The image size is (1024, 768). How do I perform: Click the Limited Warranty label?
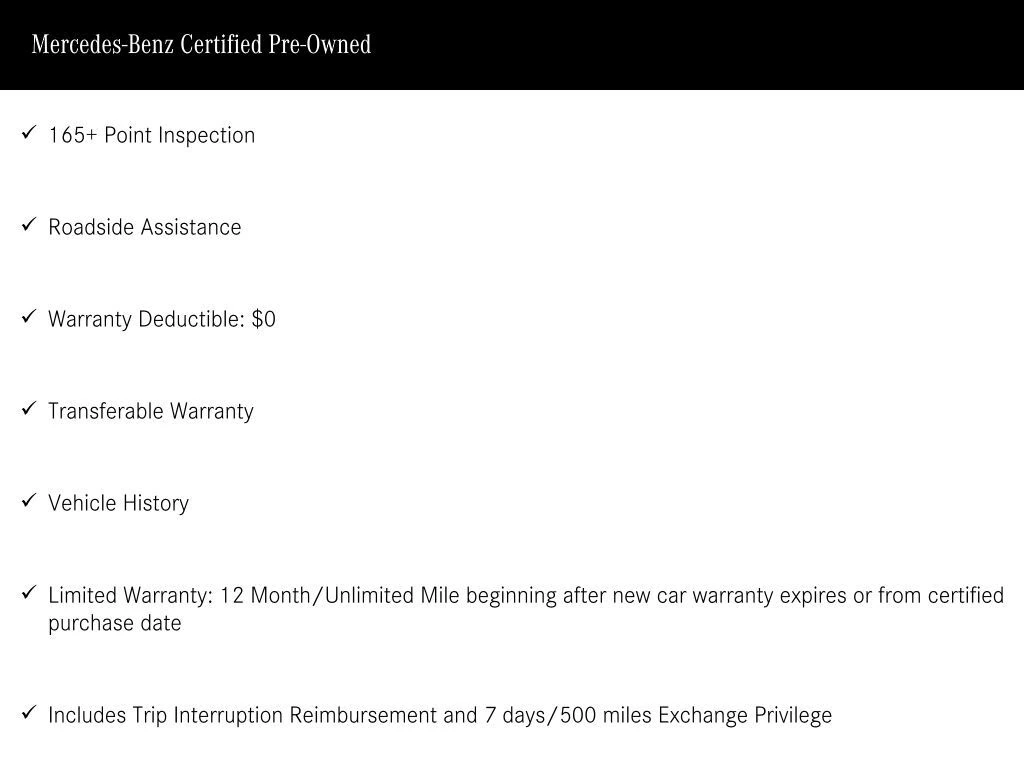[130, 595]
